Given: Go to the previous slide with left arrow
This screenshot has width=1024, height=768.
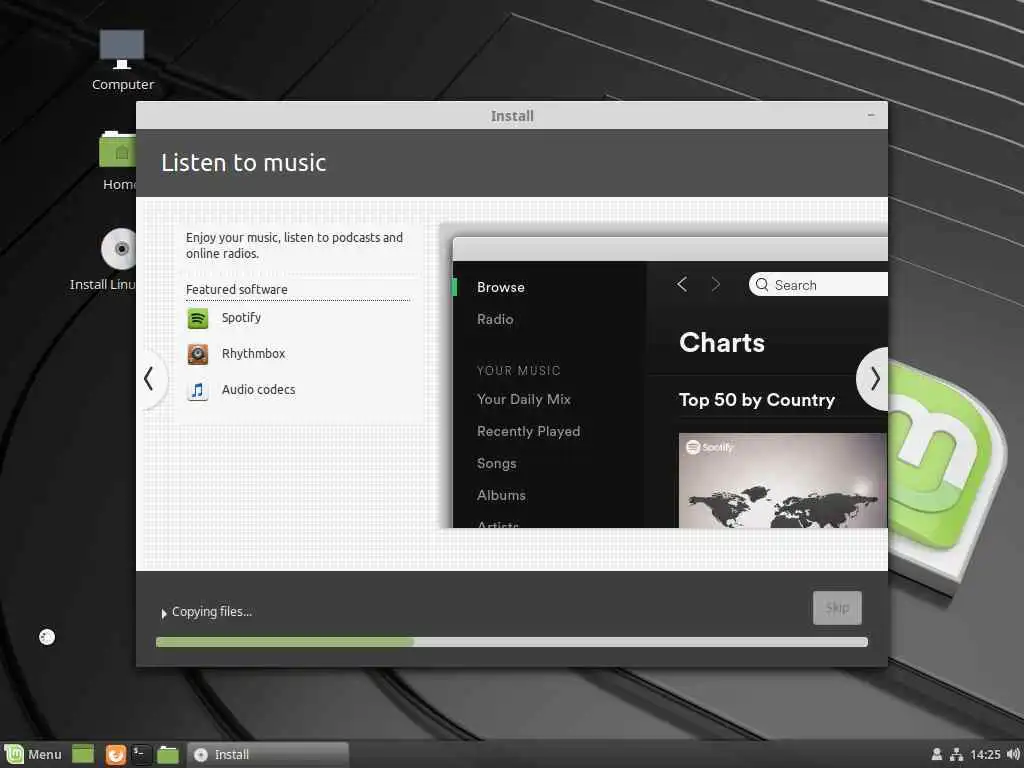Looking at the screenshot, I should point(149,379).
